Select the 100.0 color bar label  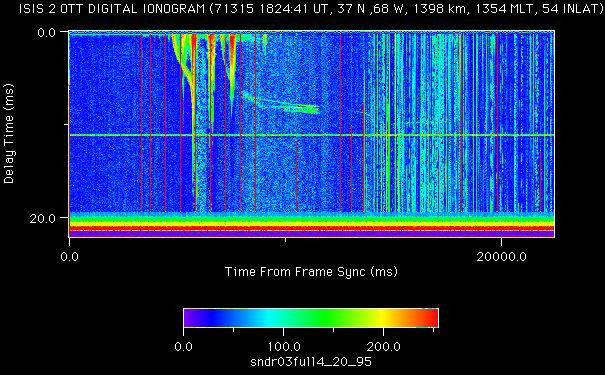pyautogui.click(x=284, y=346)
